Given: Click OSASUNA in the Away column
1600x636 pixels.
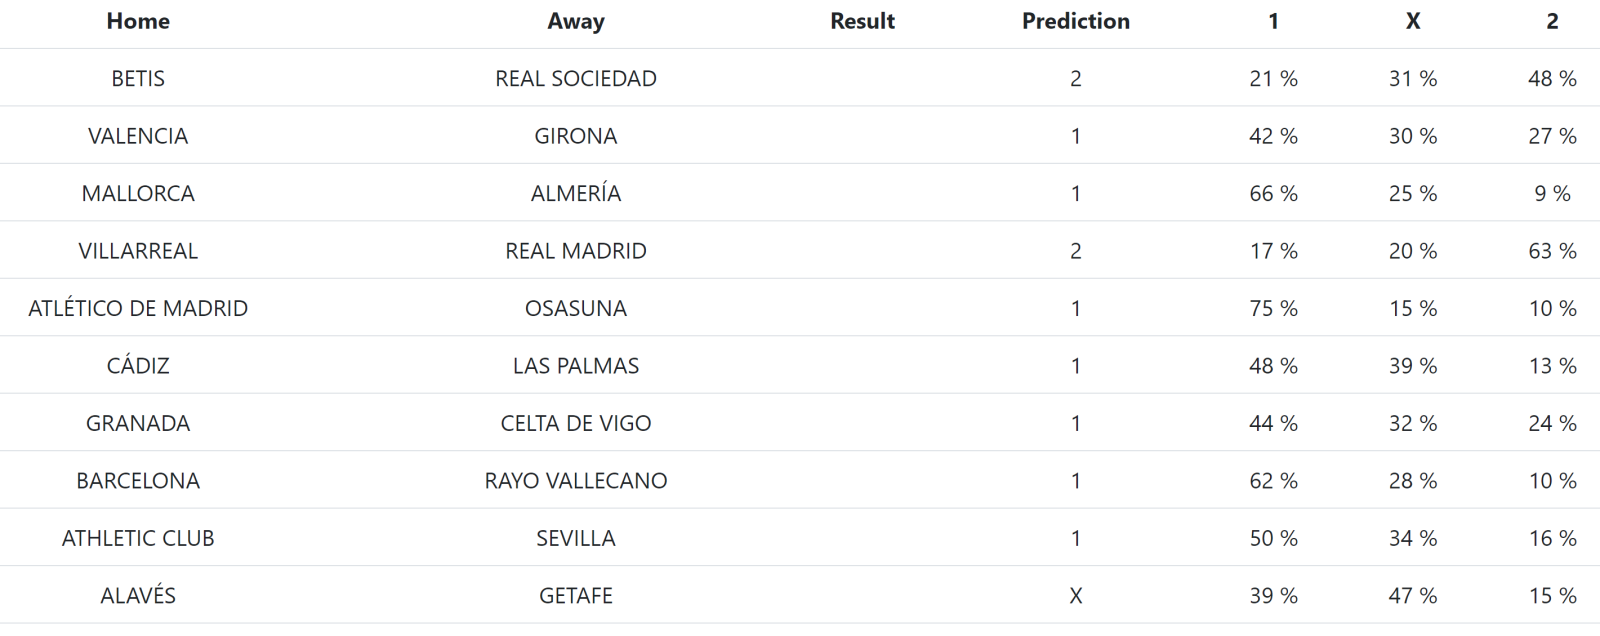Looking at the screenshot, I should 576,308.
